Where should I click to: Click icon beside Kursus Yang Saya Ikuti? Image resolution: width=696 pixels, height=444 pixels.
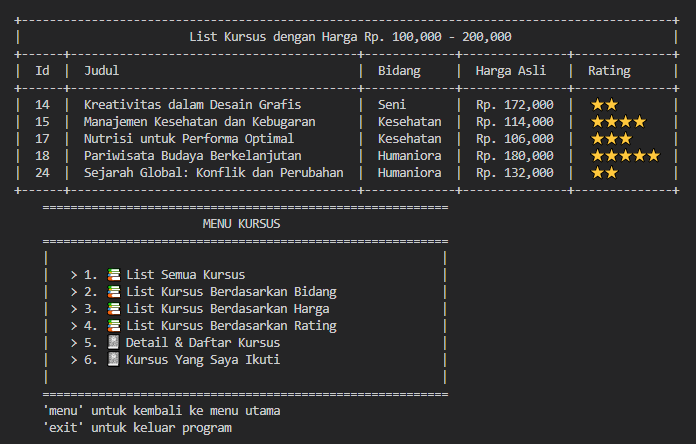(x=114, y=359)
